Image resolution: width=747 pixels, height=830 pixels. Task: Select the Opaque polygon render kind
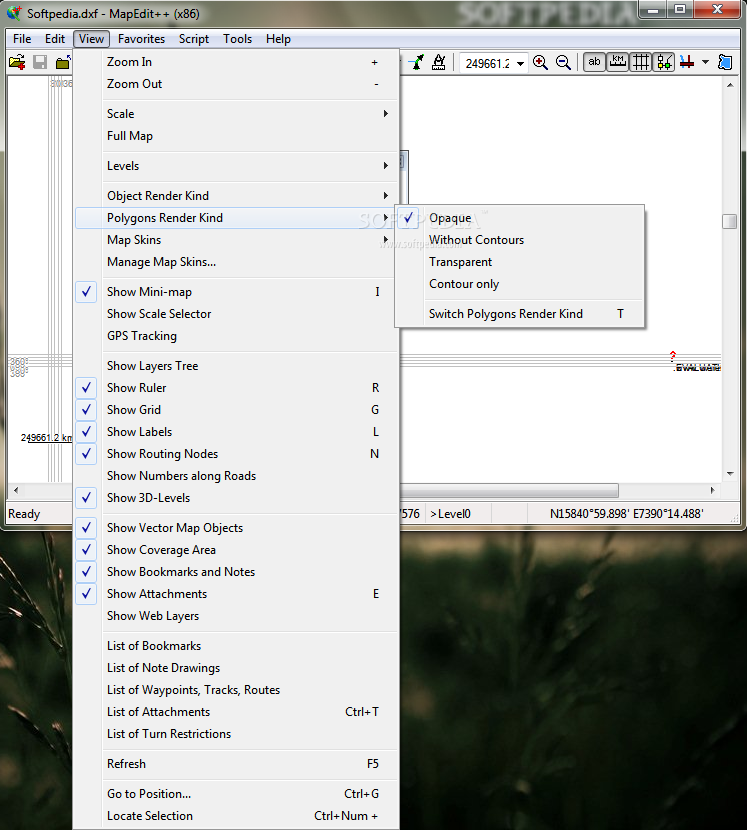click(520, 218)
